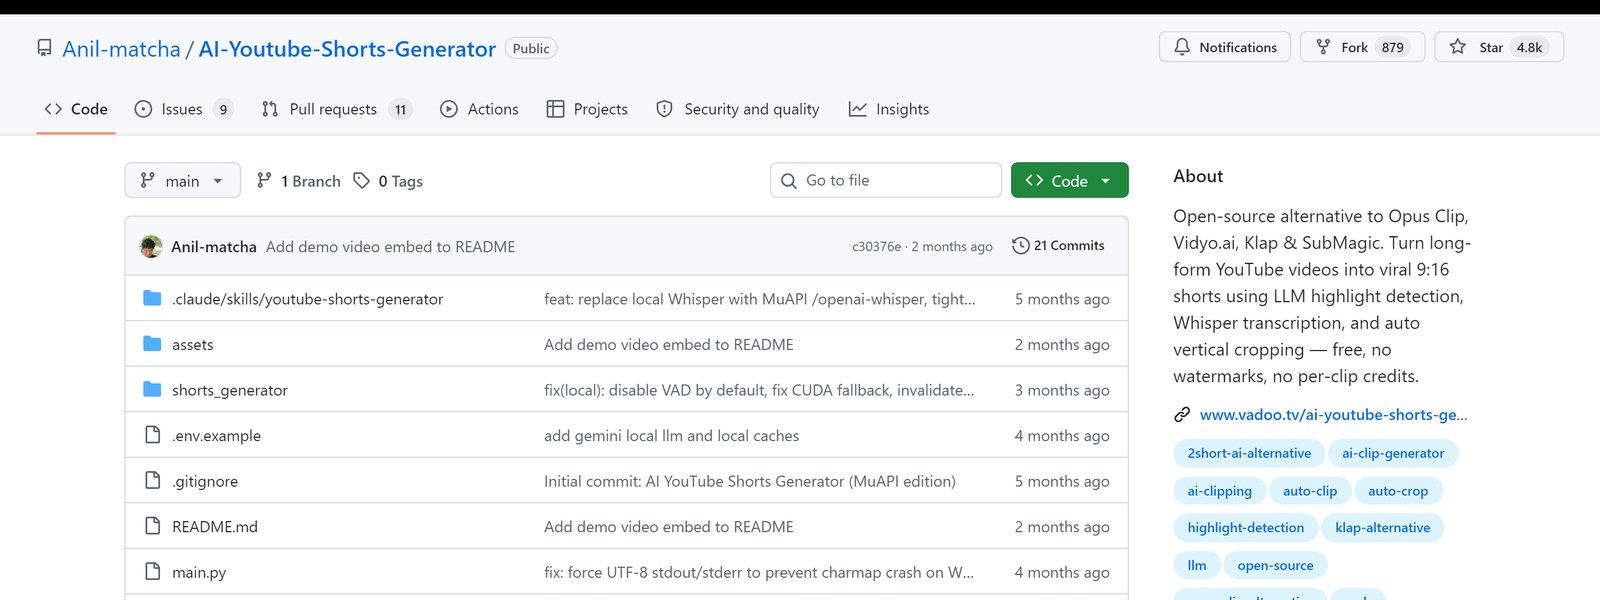Open commit hash c30376e
The height and width of the screenshot is (600, 1600).
coord(876,246)
